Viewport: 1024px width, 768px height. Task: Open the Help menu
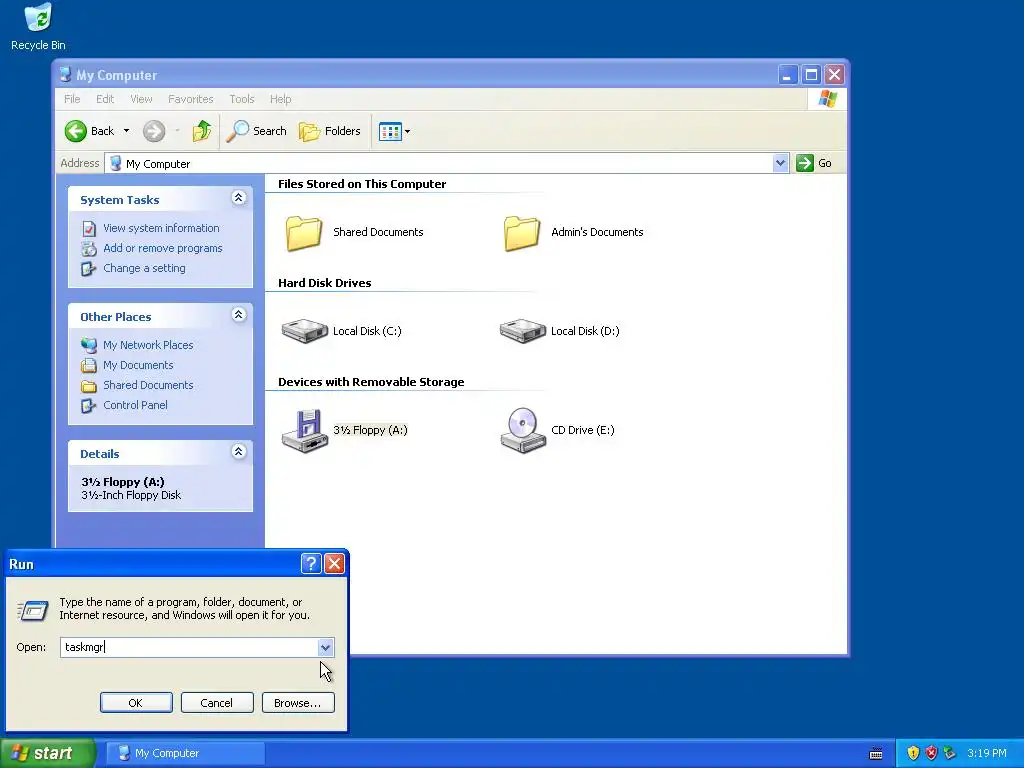coord(281,99)
